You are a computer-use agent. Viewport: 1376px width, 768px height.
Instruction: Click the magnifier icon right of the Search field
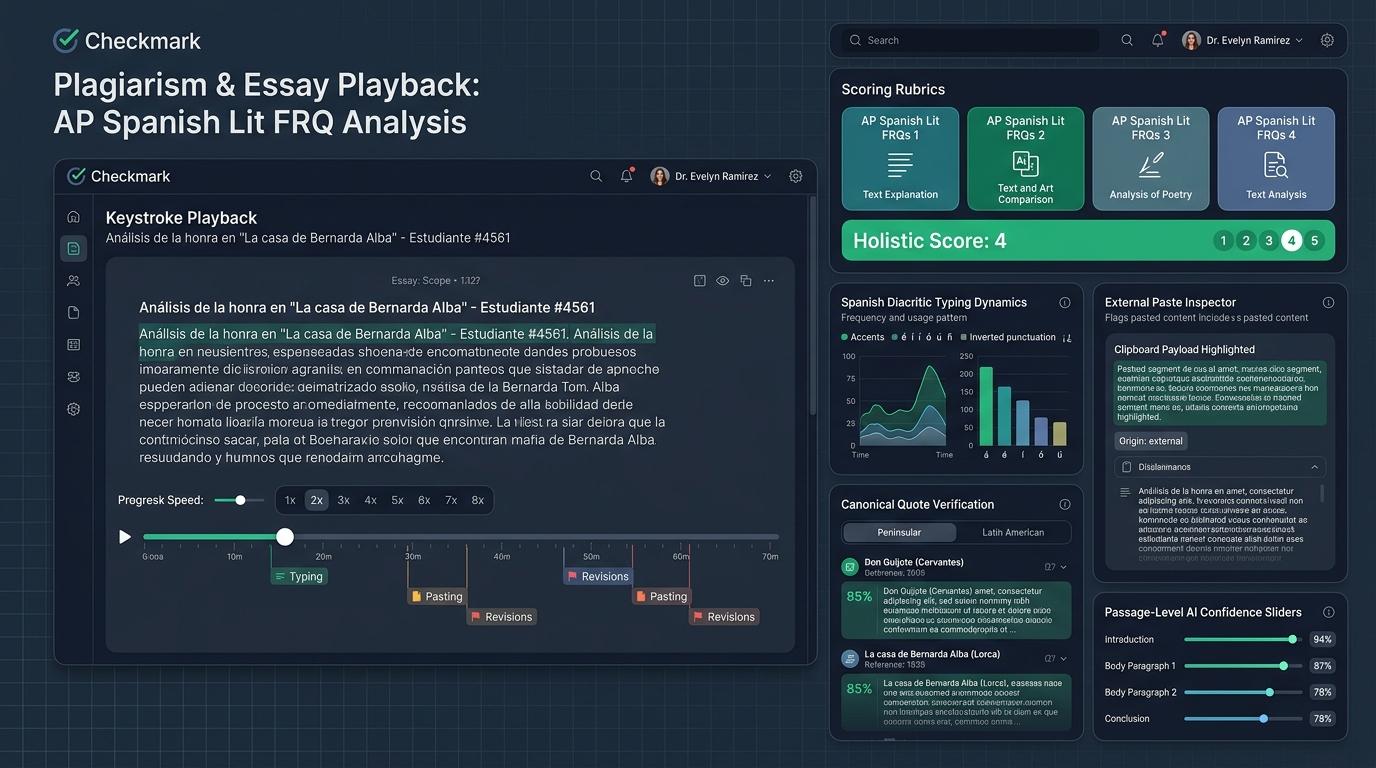click(x=1127, y=40)
